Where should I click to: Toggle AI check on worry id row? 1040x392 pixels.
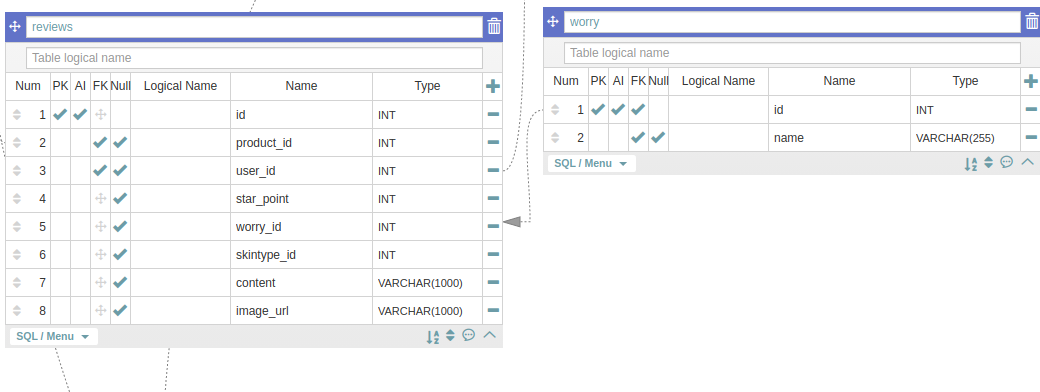pos(618,109)
